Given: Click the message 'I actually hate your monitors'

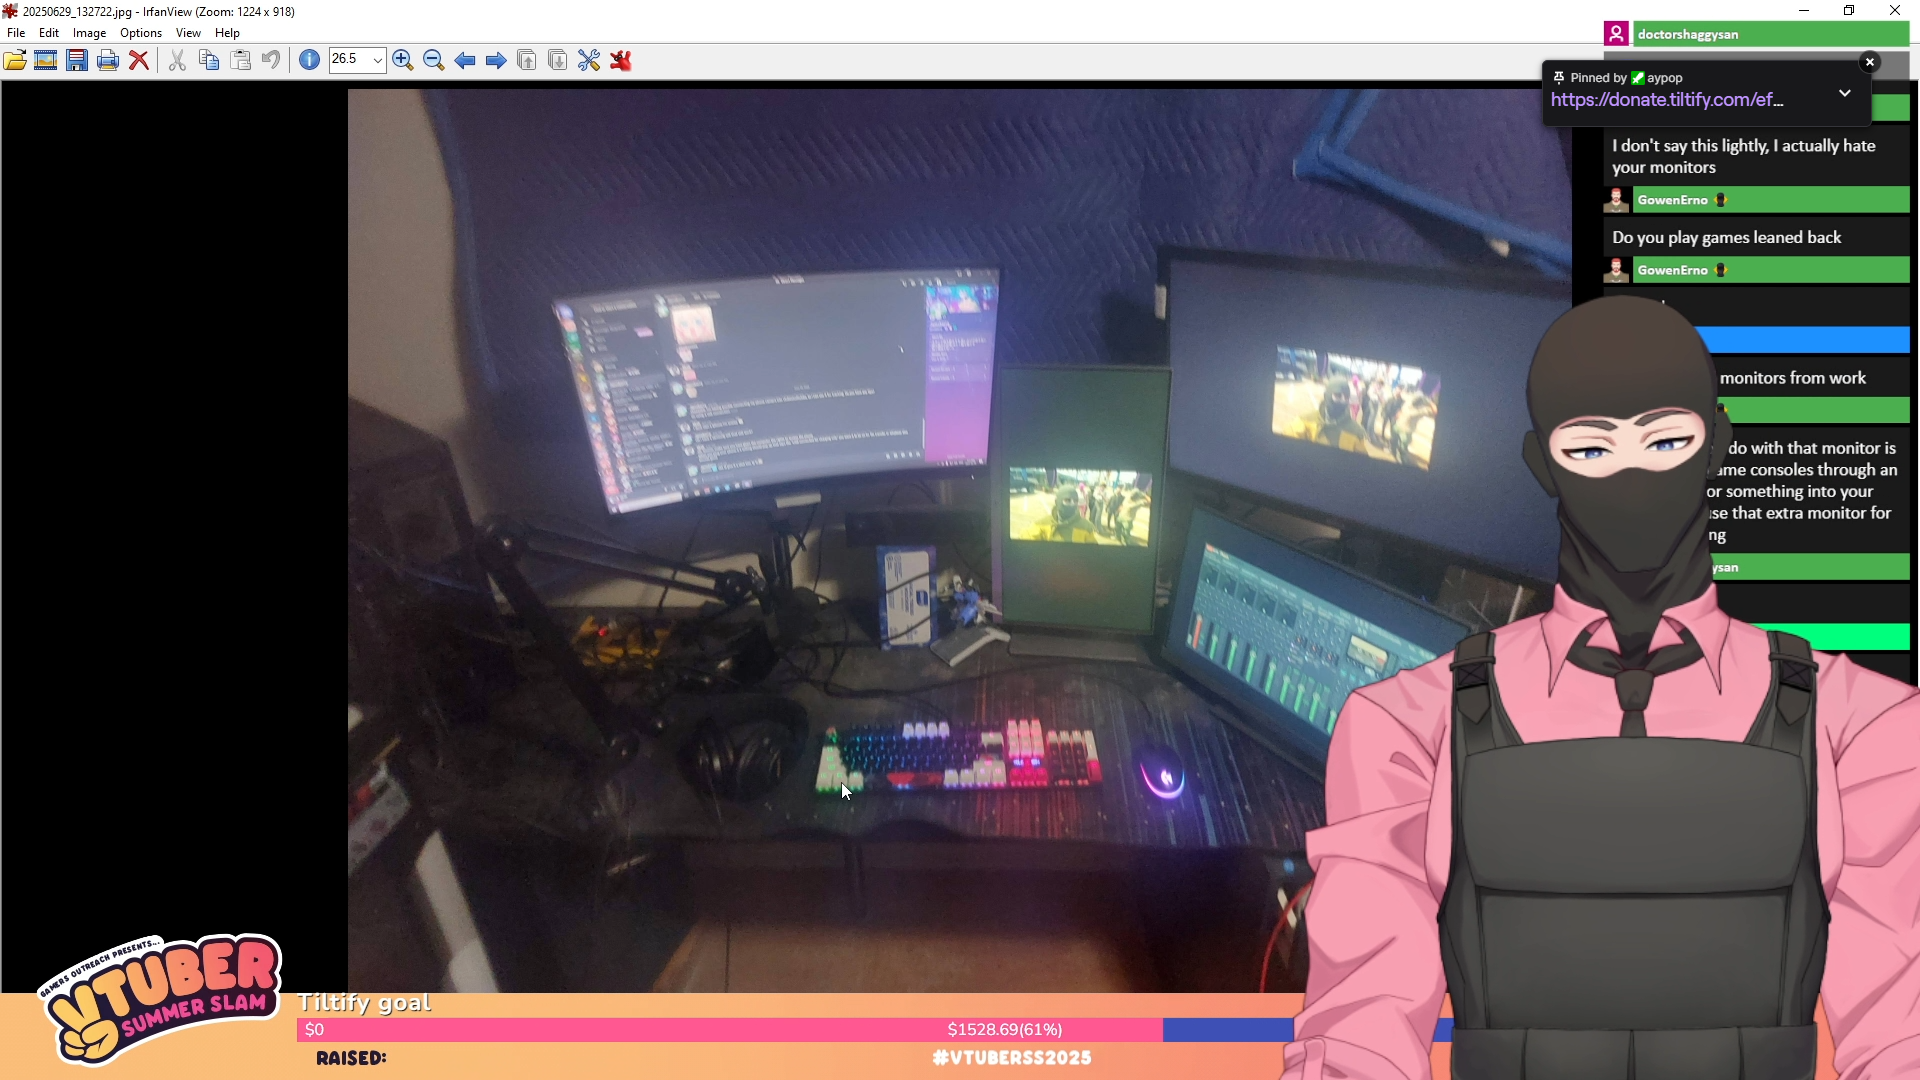Looking at the screenshot, I should (1744, 157).
